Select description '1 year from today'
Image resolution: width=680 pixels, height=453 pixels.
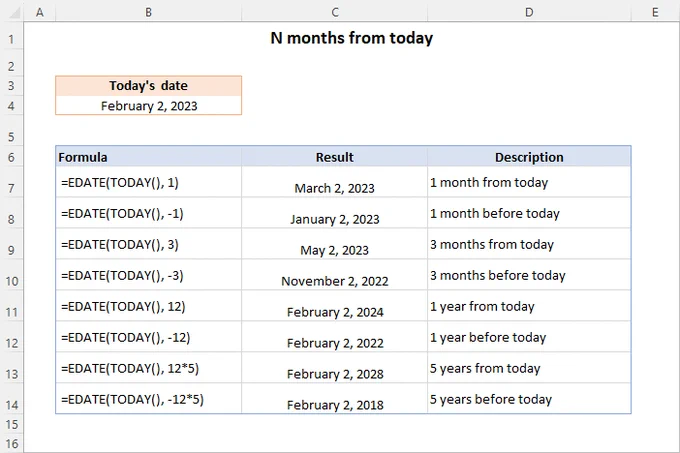[529, 306]
